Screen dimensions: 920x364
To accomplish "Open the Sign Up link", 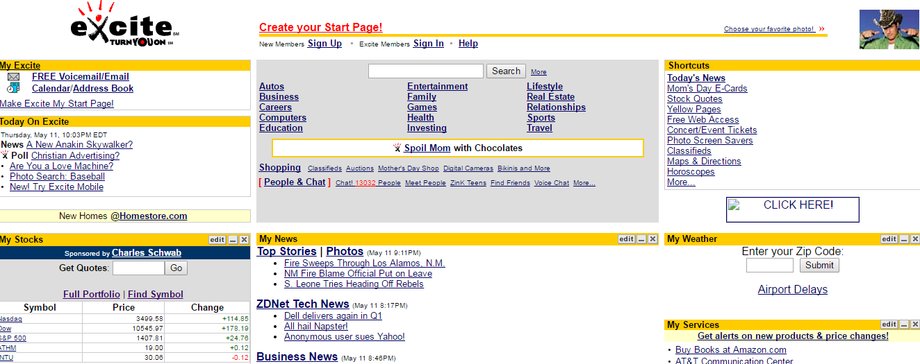I will click(324, 43).
